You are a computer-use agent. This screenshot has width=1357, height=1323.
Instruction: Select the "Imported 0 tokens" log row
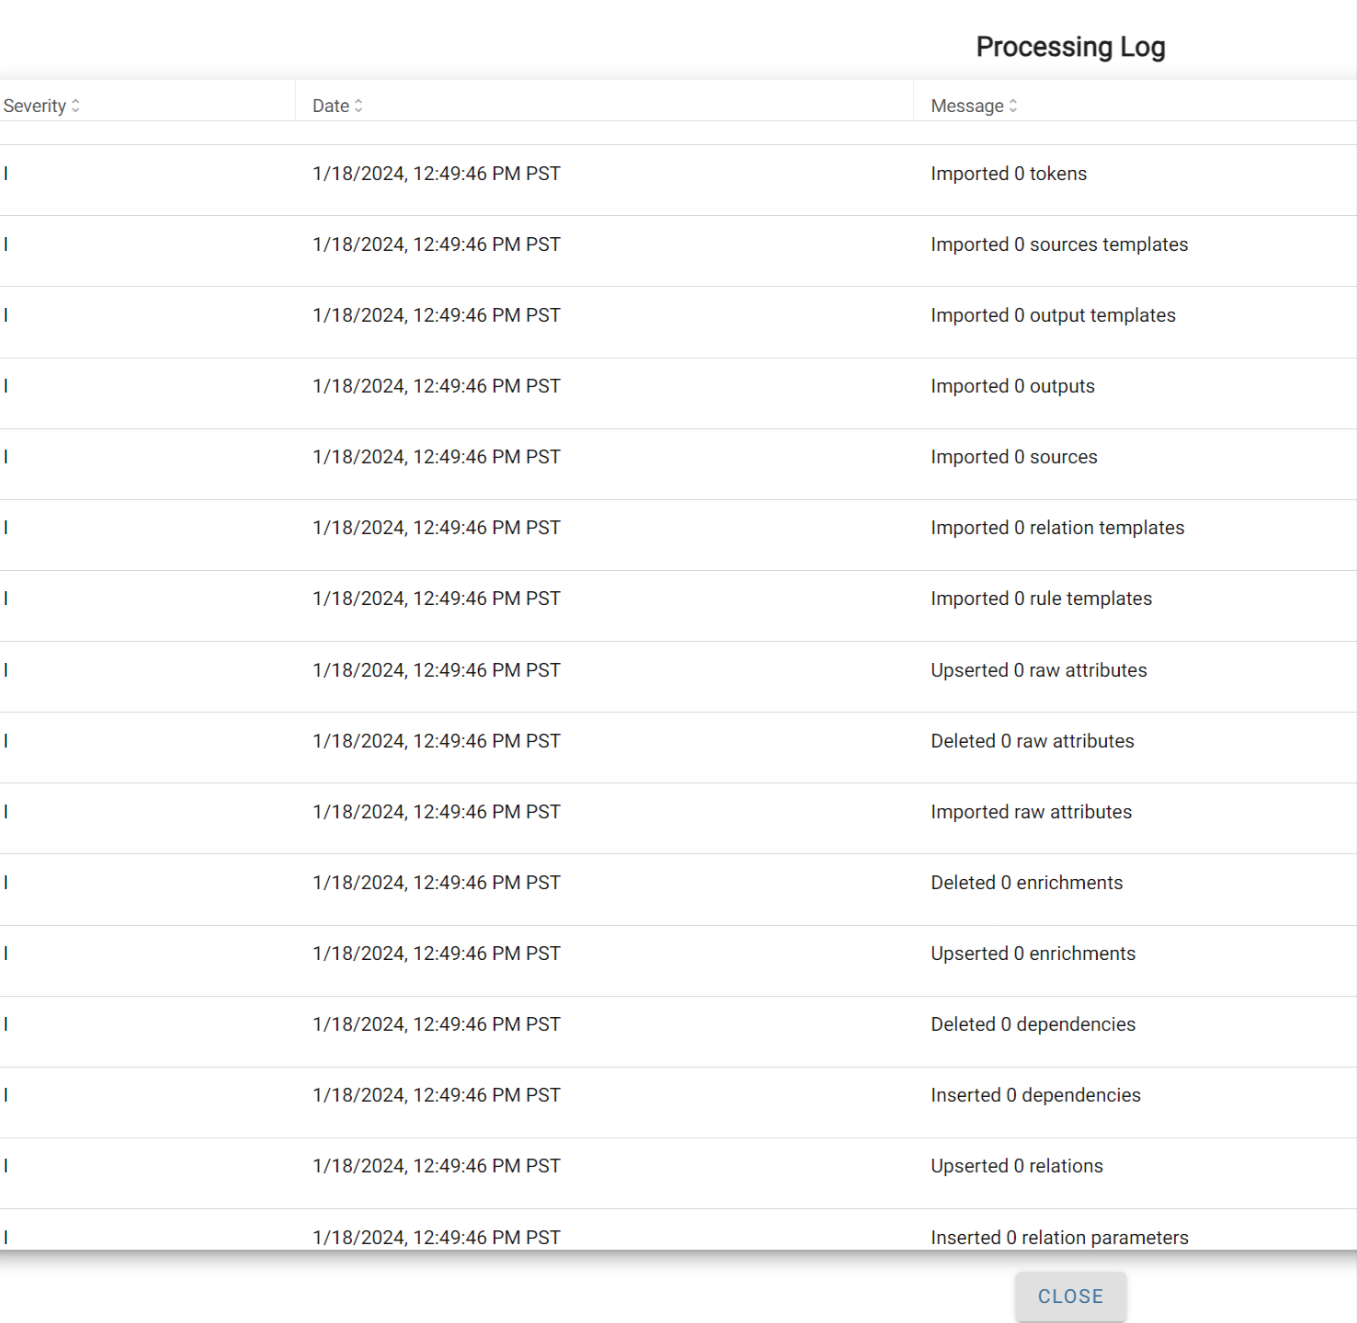(1008, 174)
